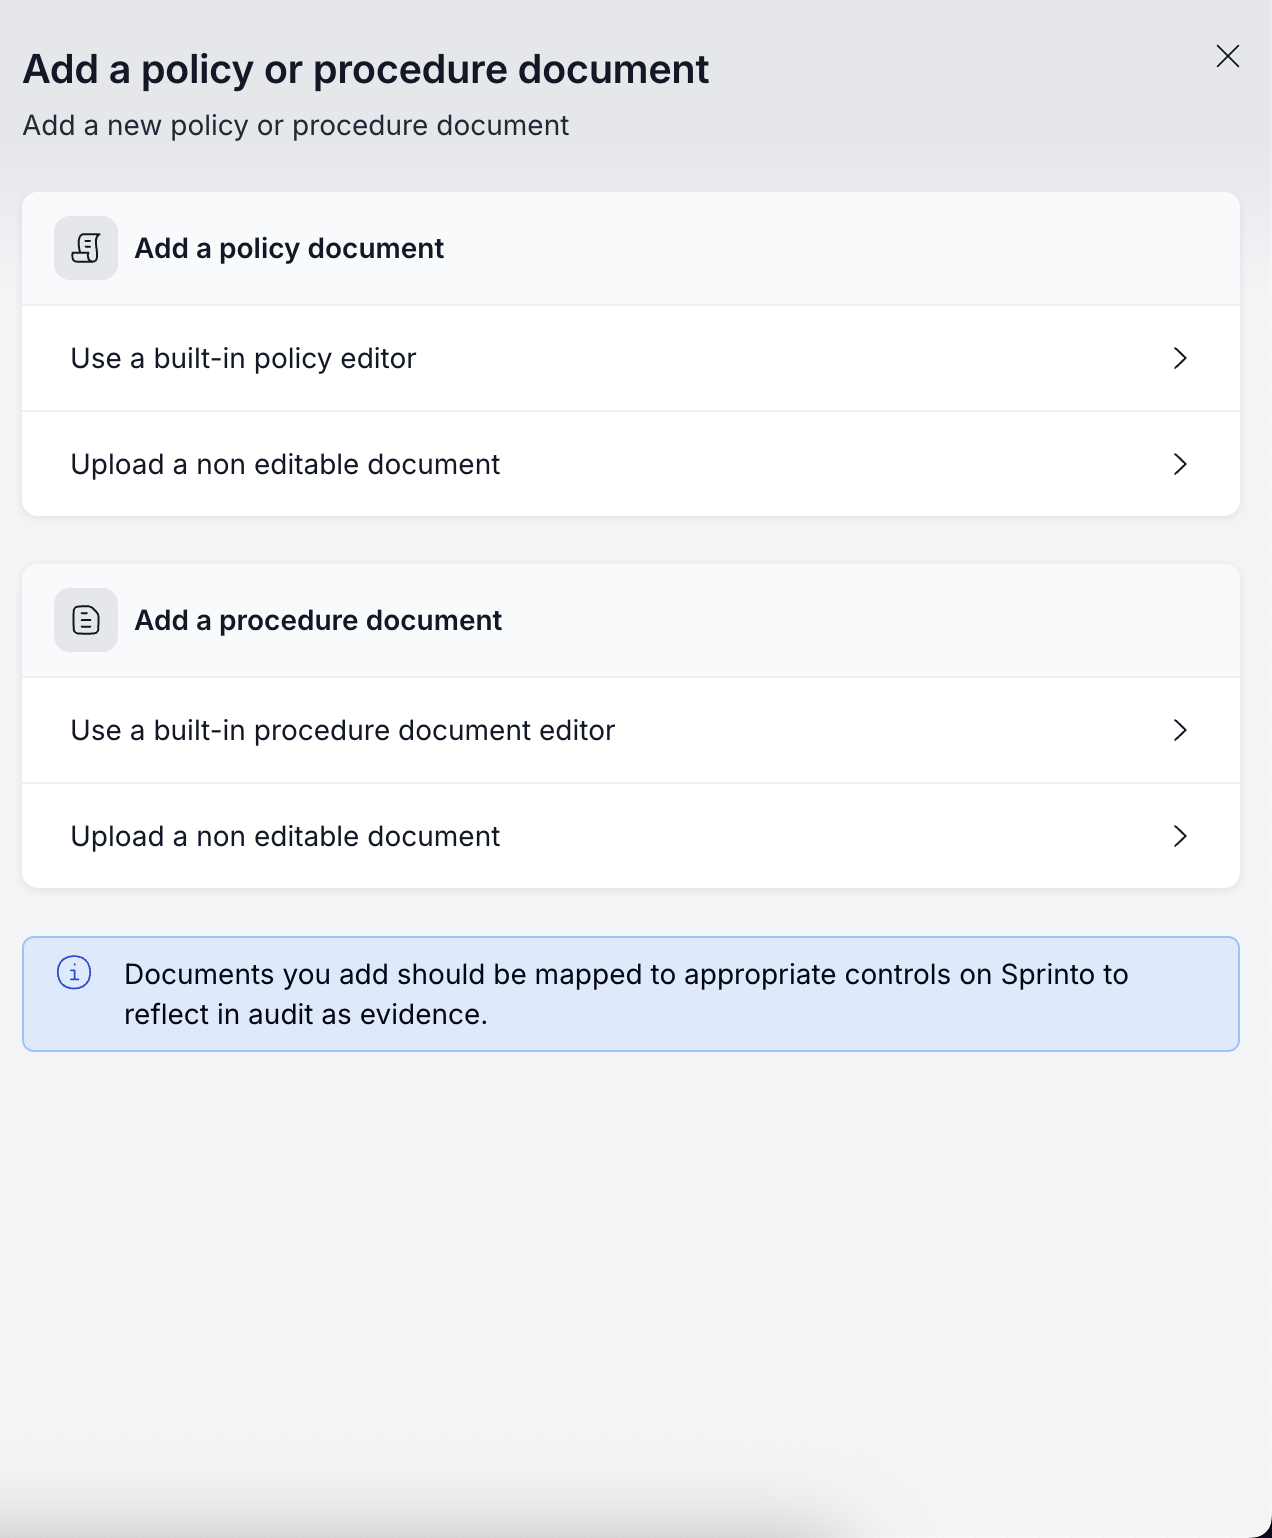
Task: Select 'Upload a non editable document' under procedure
Action: tap(285, 836)
